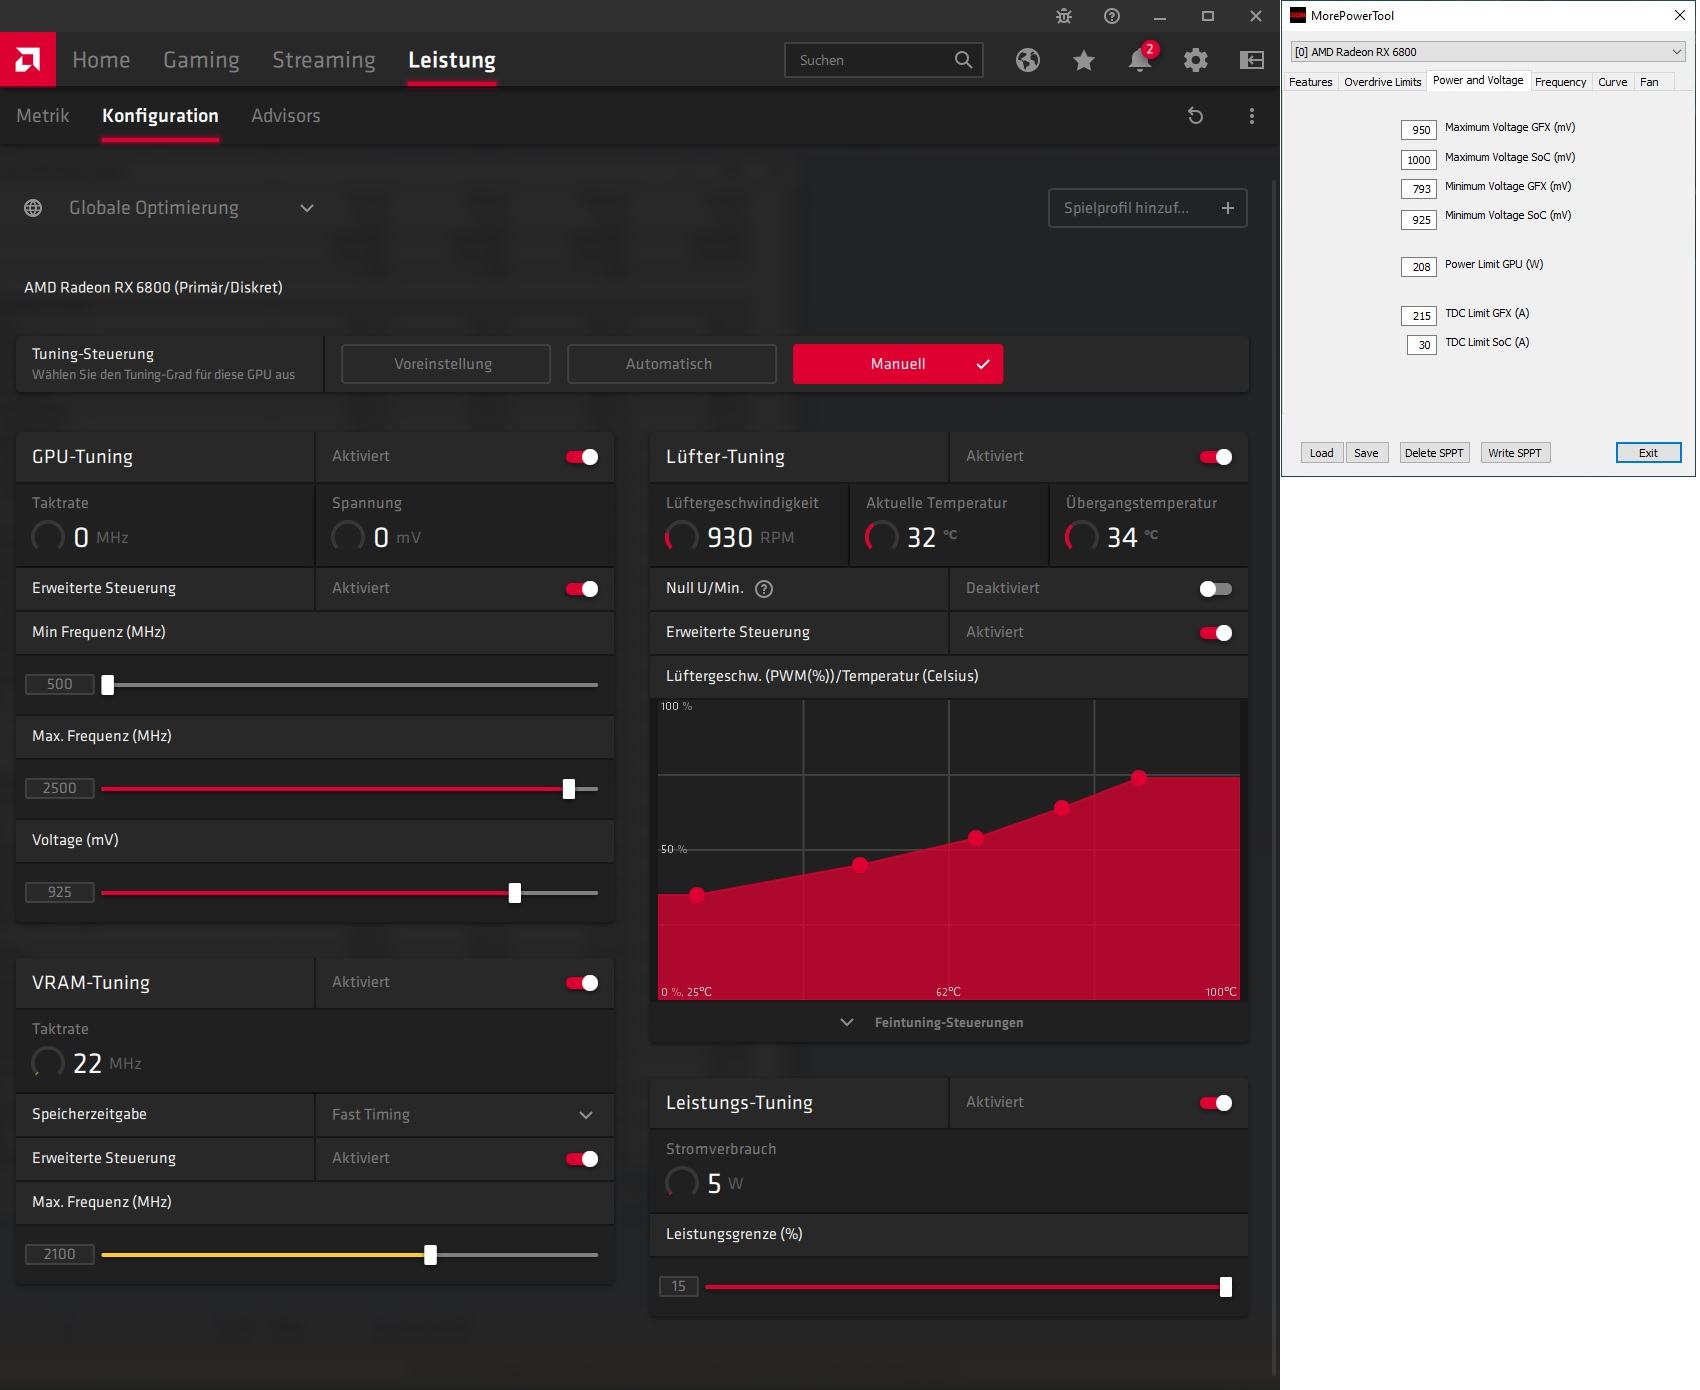Toggle VRAM Erweiterte Steuerung switch
This screenshot has height=1390, width=1700.
(x=582, y=1159)
